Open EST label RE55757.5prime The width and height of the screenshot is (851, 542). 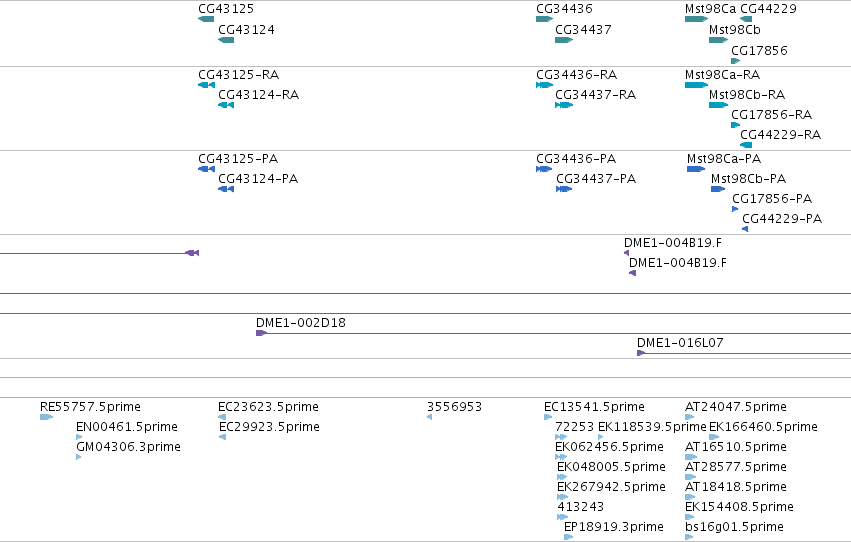[x=91, y=407]
